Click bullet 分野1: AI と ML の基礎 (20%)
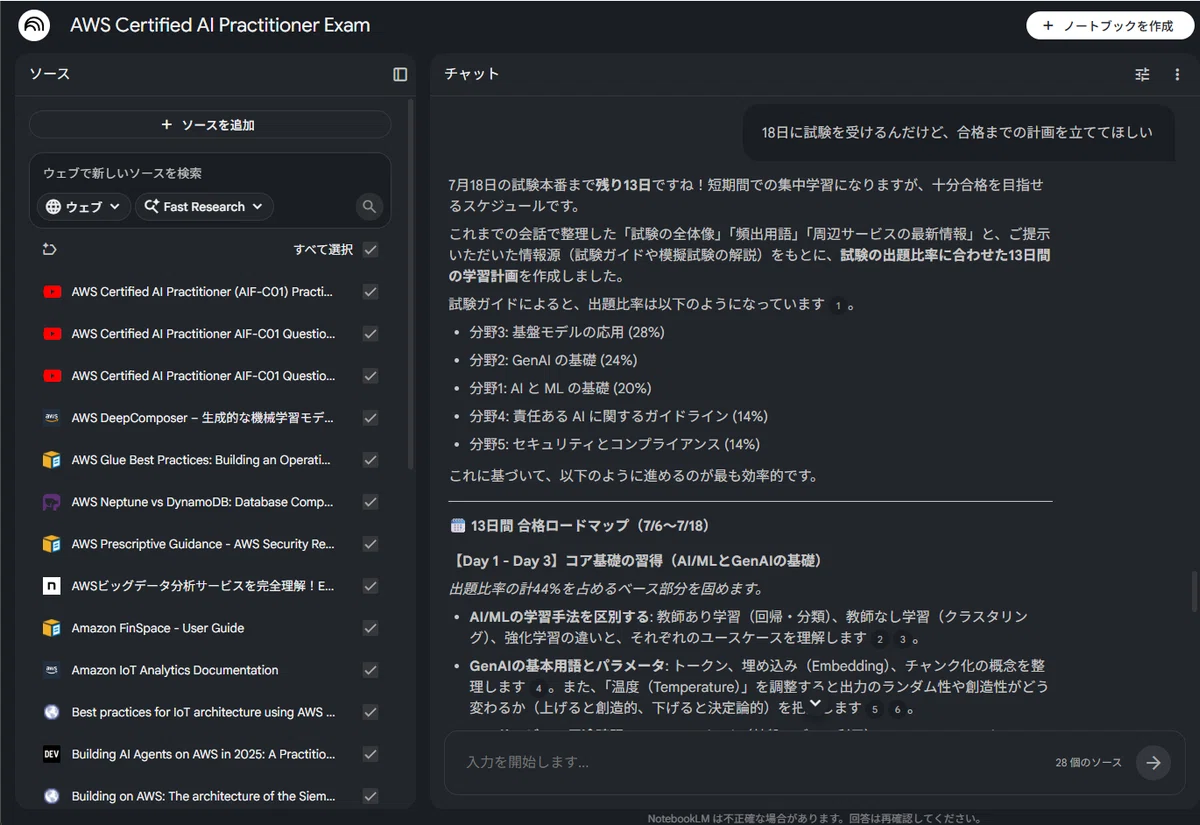This screenshot has width=1200, height=825. 560,388
